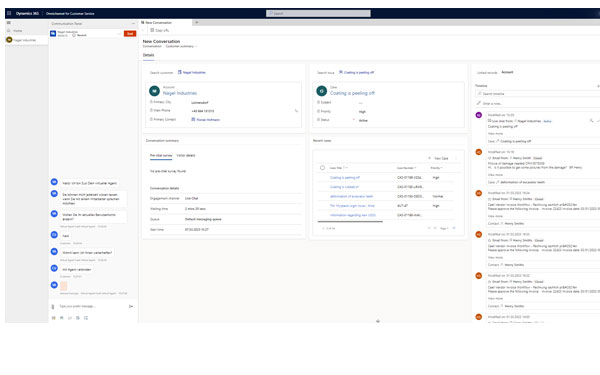
Task: Expand View more on live chat timeline entry
Action: point(495,134)
